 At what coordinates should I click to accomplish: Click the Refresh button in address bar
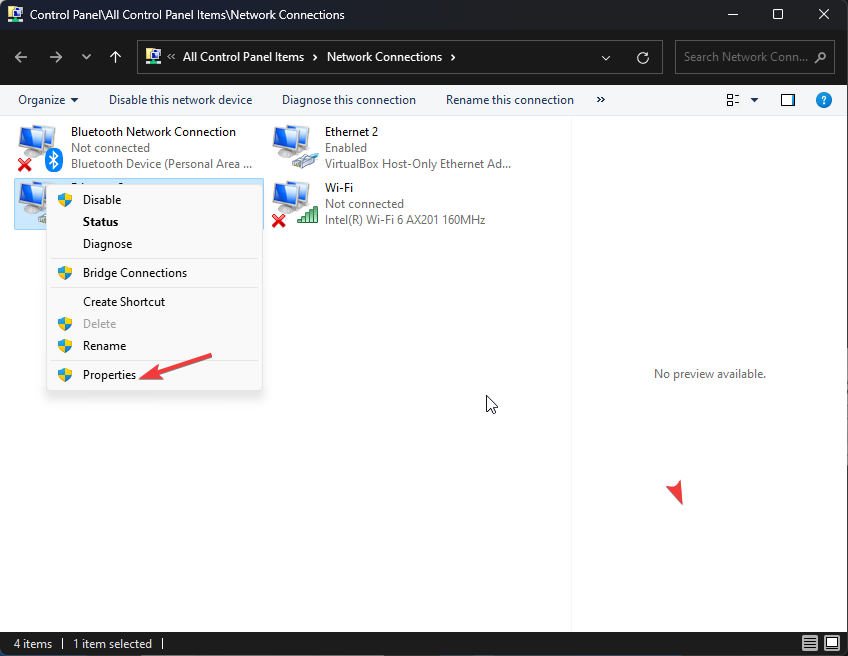(x=643, y=57)
